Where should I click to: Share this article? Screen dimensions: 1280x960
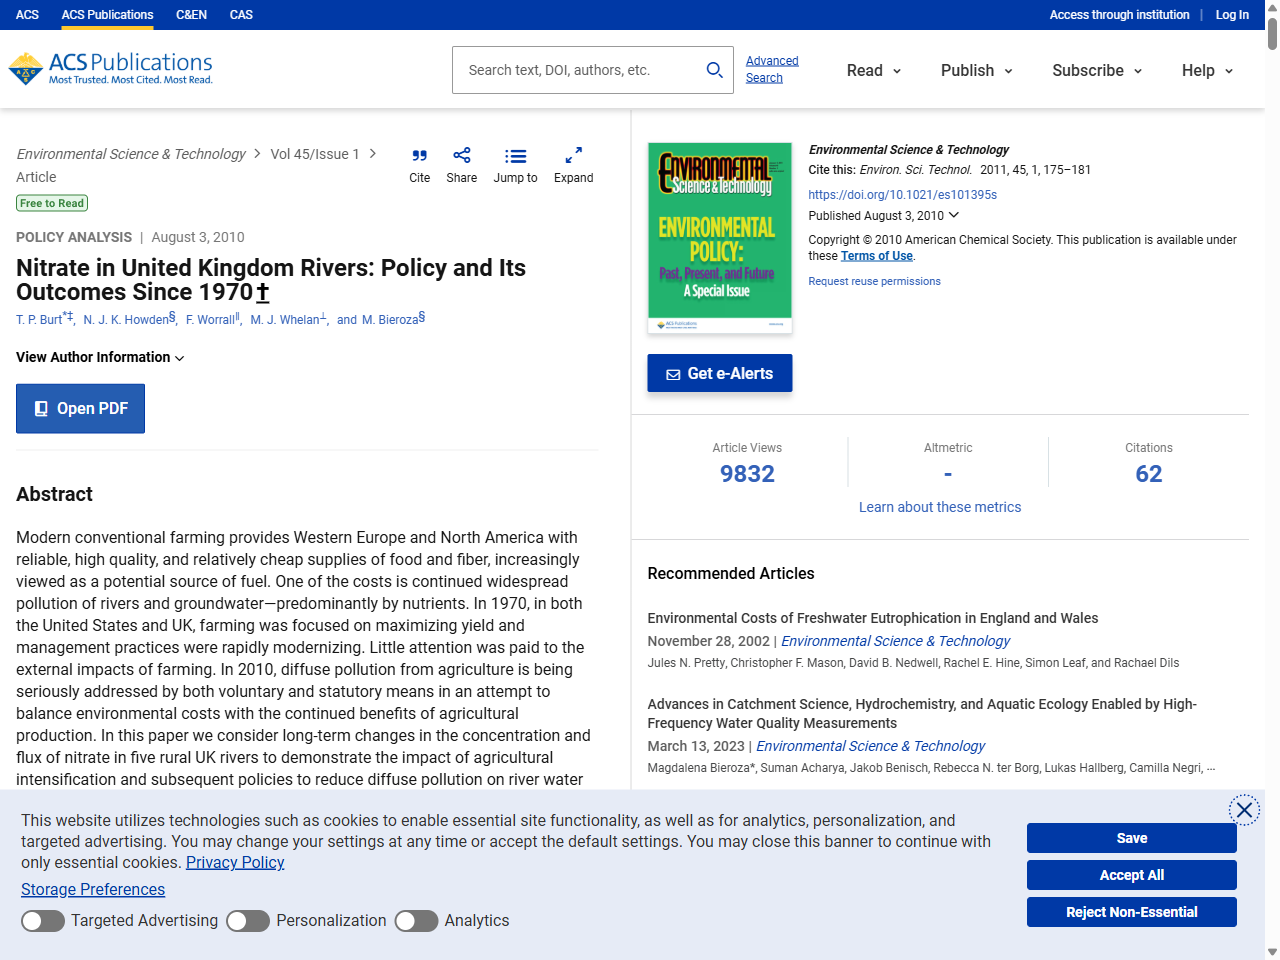tap(461, 165)
